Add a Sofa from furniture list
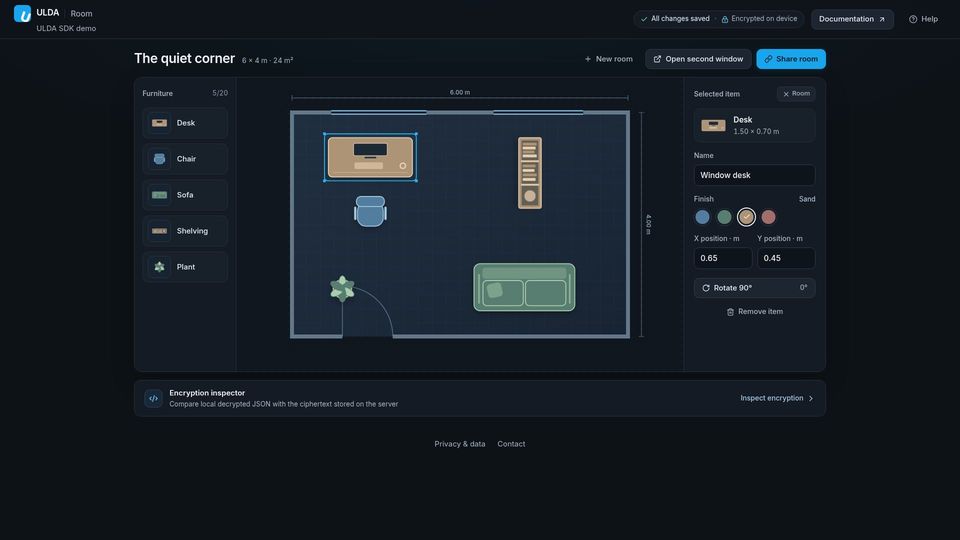 [185, 195]
